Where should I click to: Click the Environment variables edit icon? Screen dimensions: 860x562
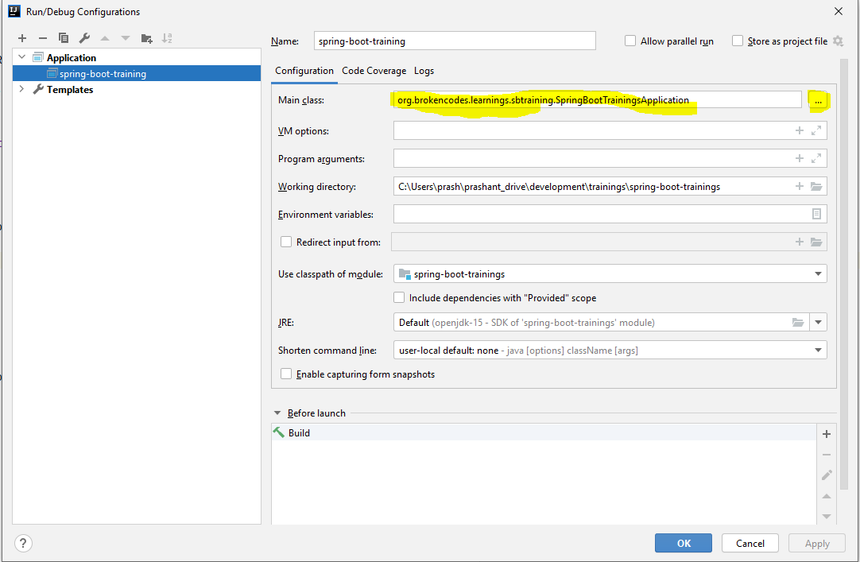click(816, 214)
